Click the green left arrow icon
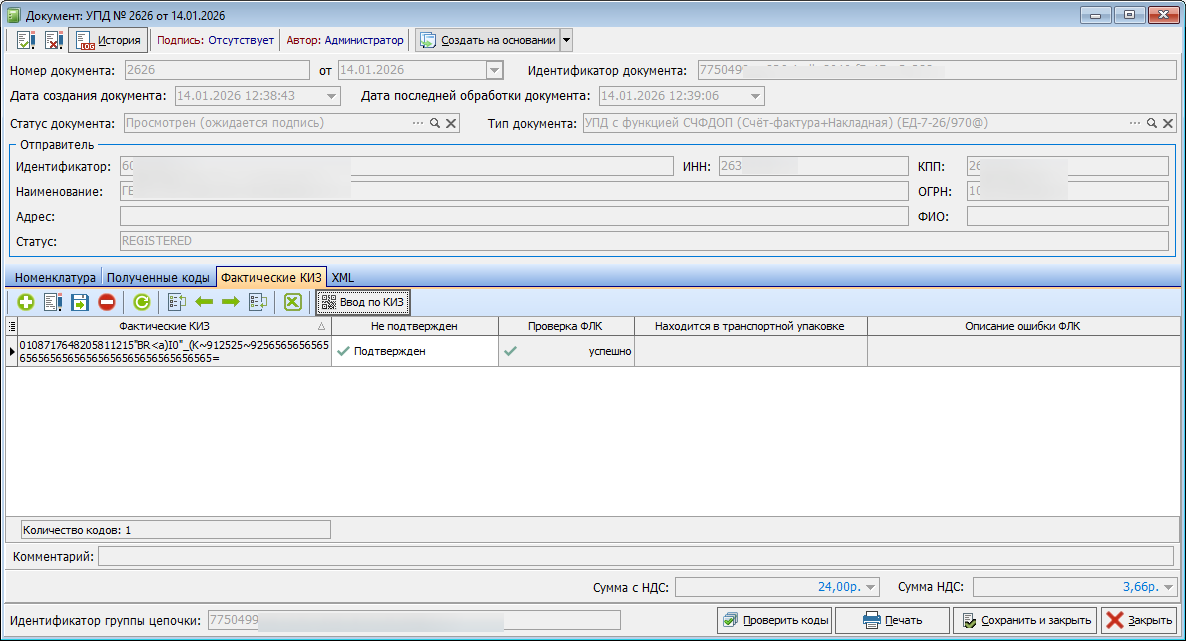This screenshot has height=641, width=1186. coord(204,301)
